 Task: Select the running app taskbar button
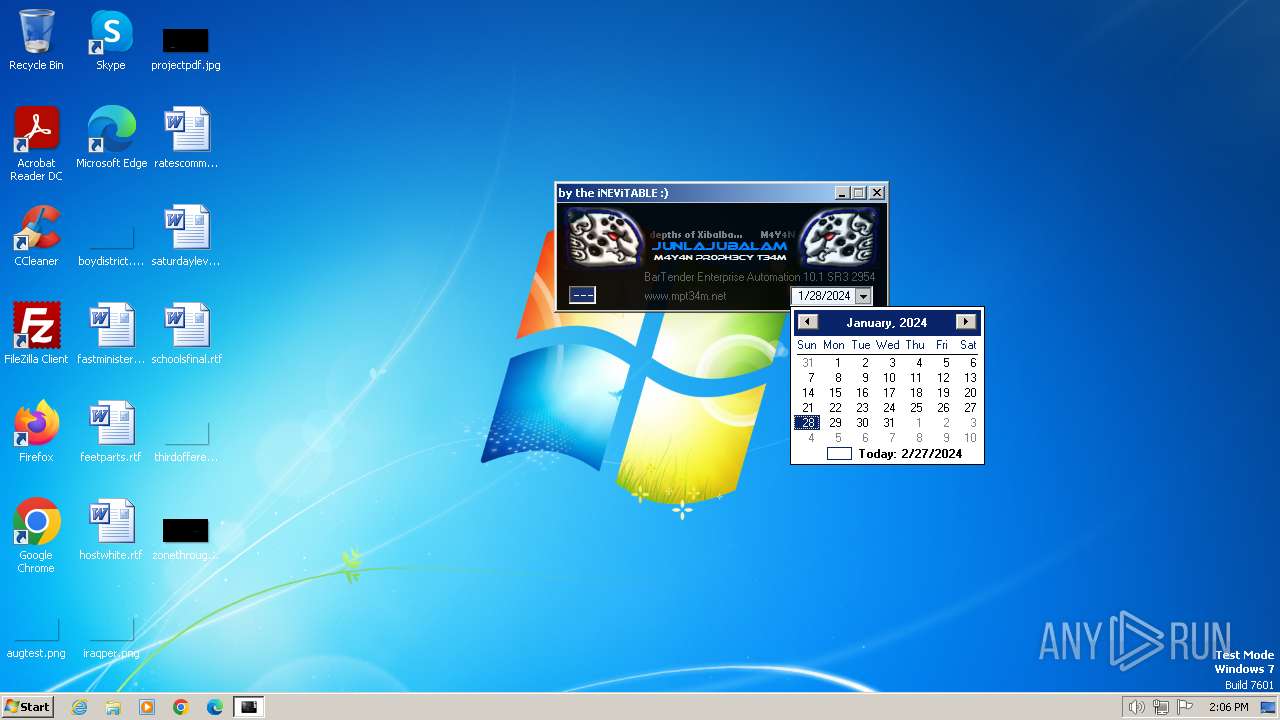click(249, 707)
